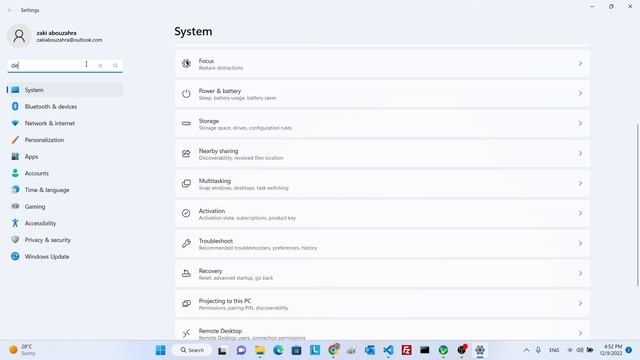The image size is (640, 360).
Task: Open Activation via chevron
Action: click(580, 213)
